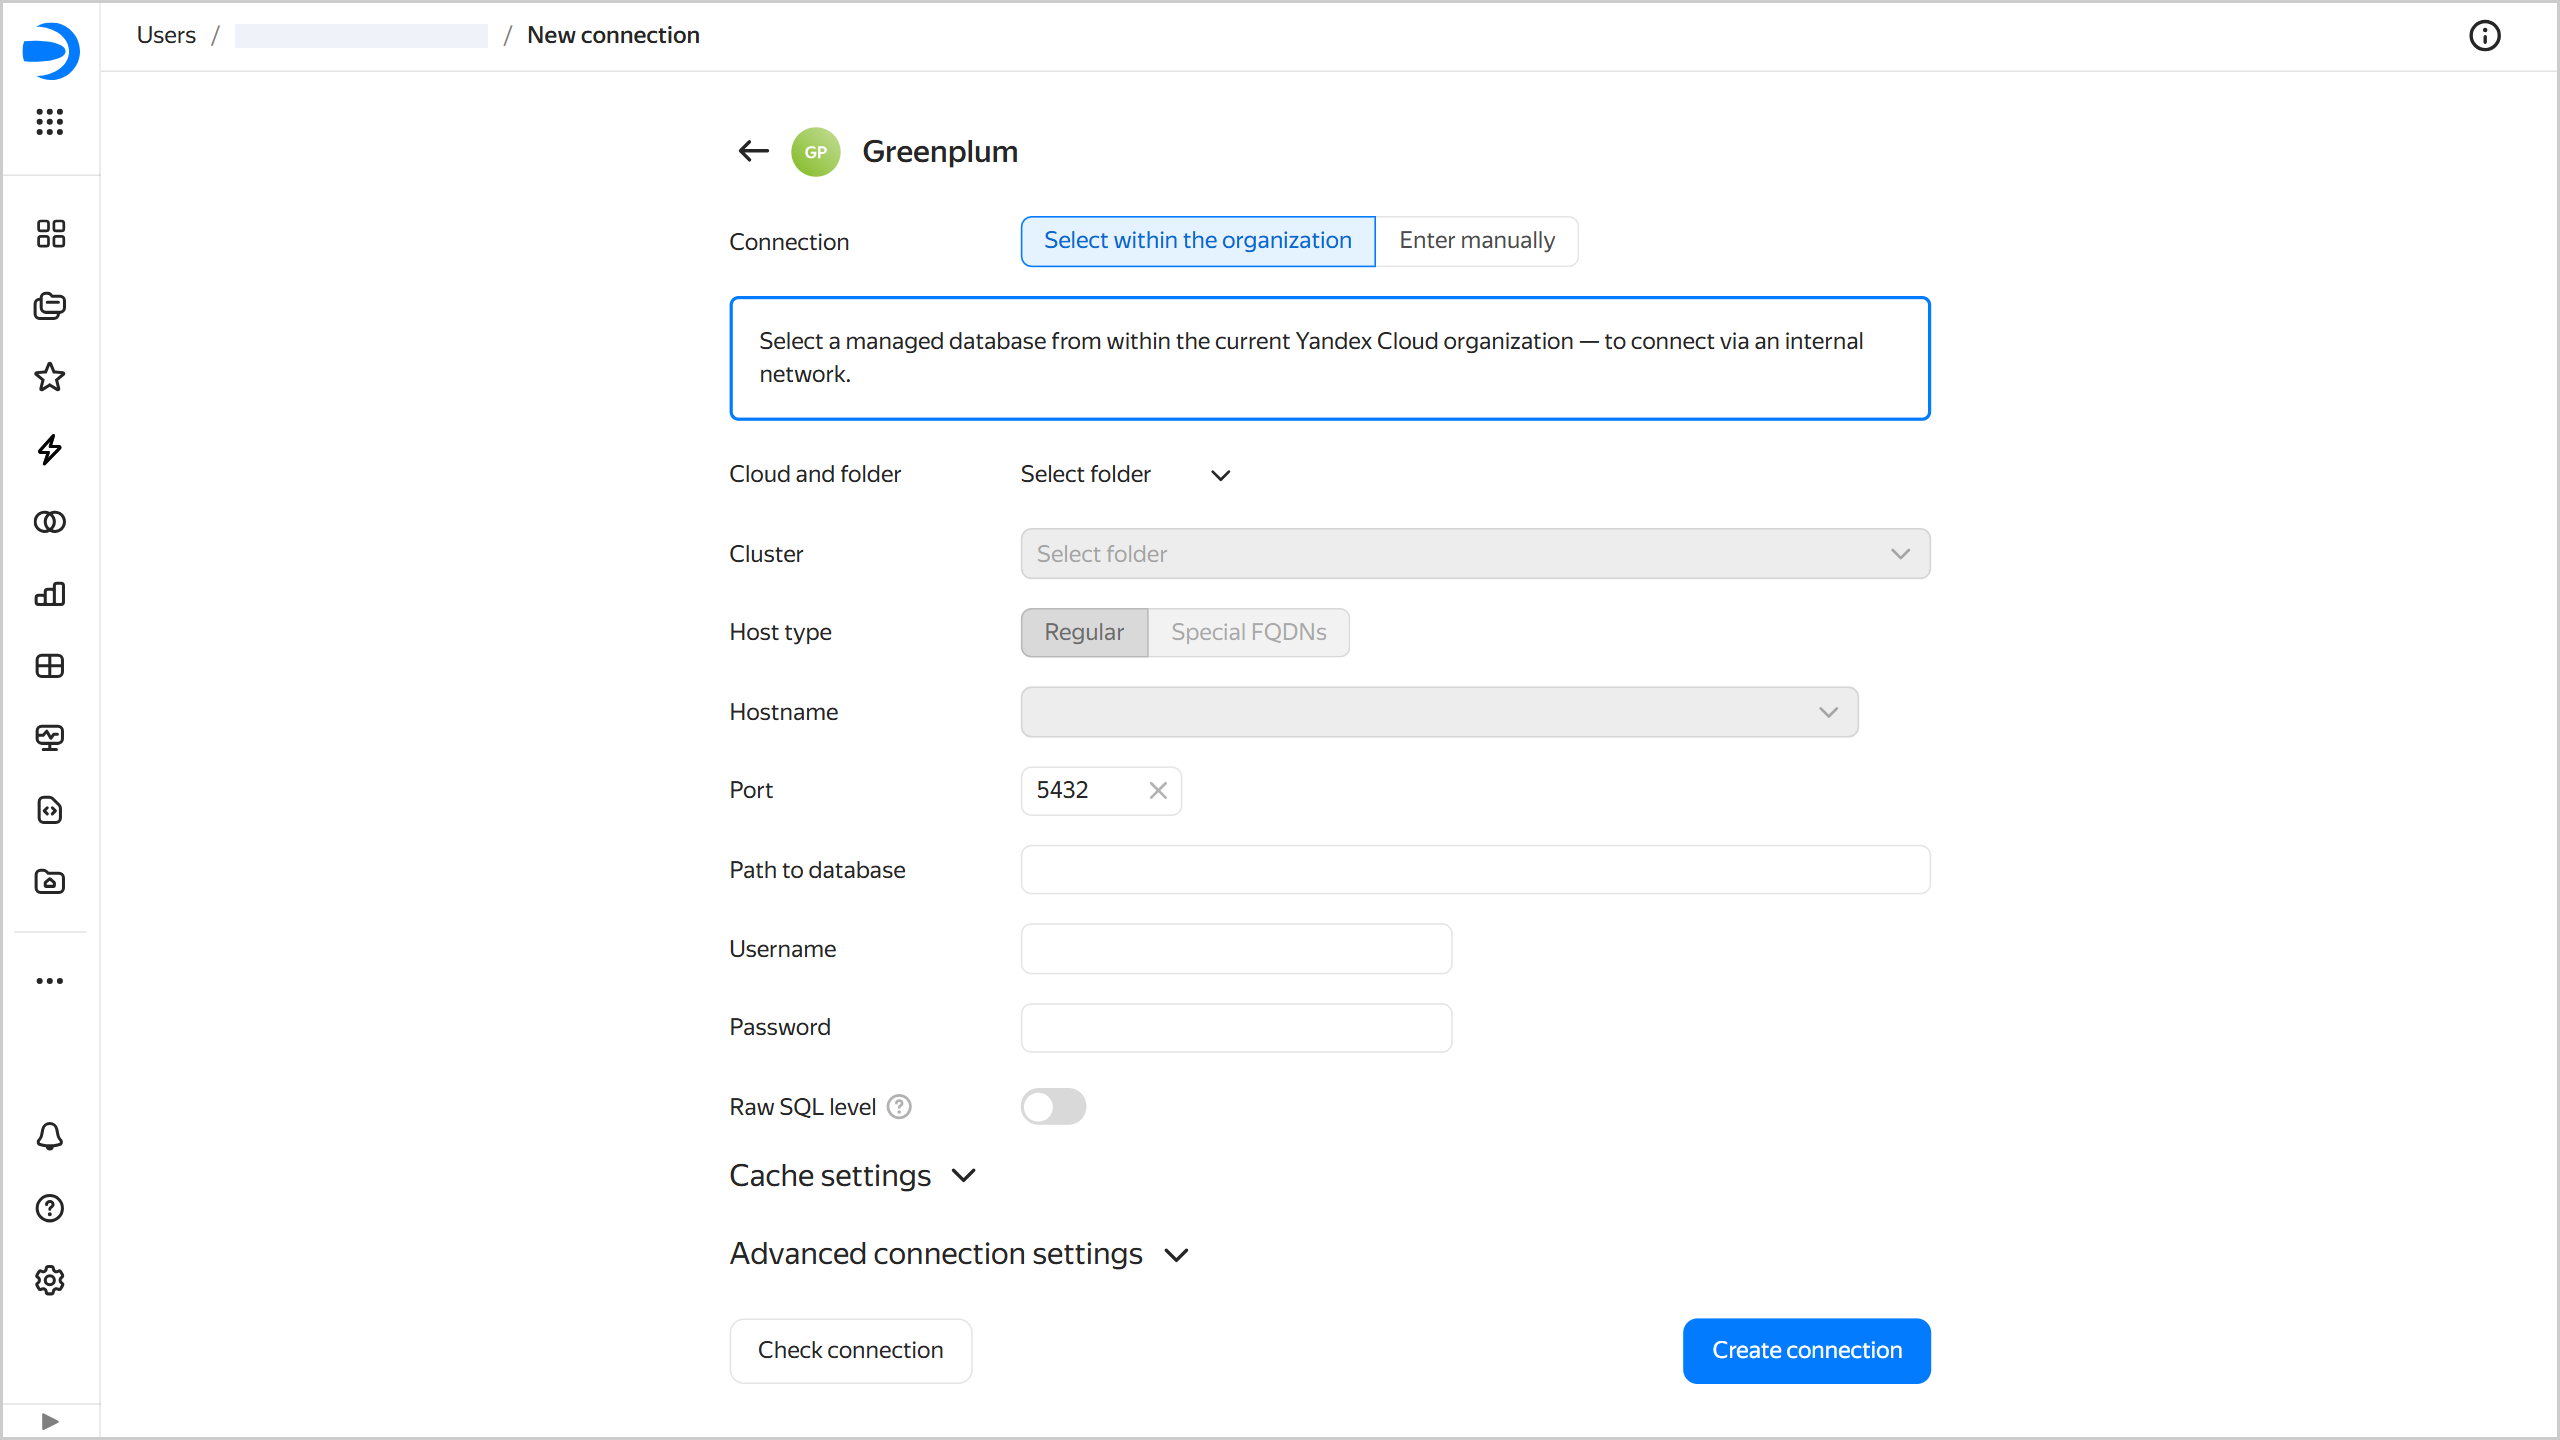Click the Check connection button
This screenshot has height=1440, width=2560.
click(x=851, y=1351)
